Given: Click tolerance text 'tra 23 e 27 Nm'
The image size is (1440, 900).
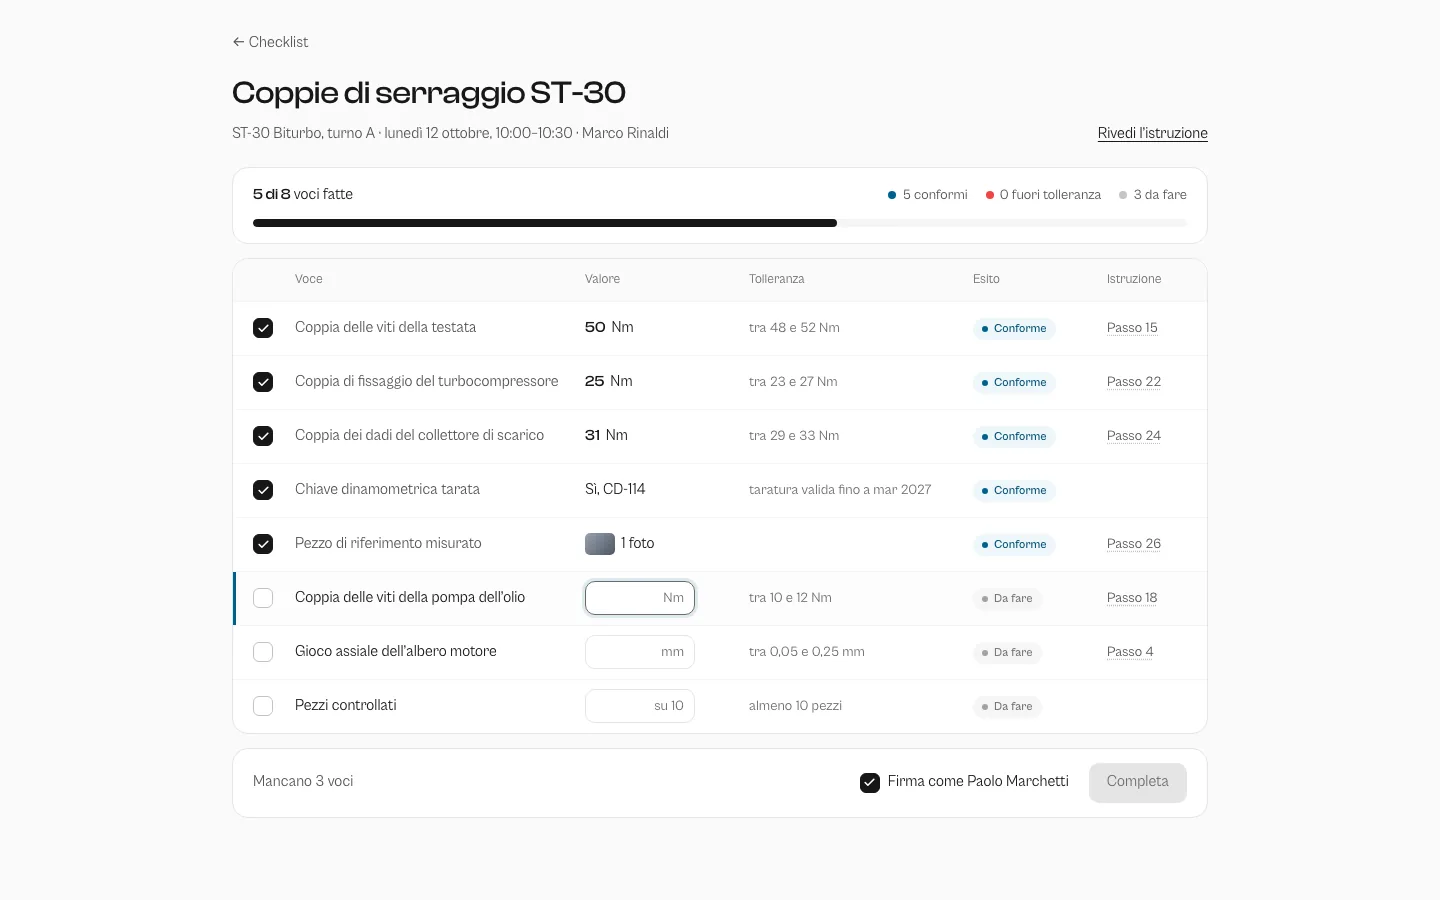Looking at the screenshot, I should pyautogui.click(x=793, y=382).
